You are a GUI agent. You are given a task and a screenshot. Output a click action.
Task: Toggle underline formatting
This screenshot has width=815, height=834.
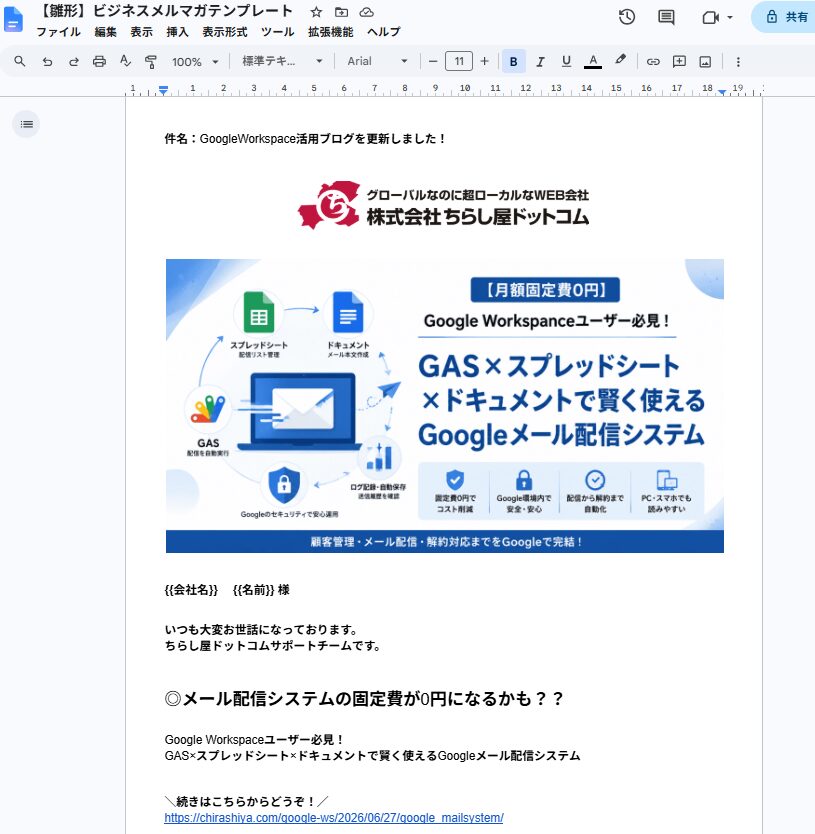pyautogui.click(x=566, y=61)
